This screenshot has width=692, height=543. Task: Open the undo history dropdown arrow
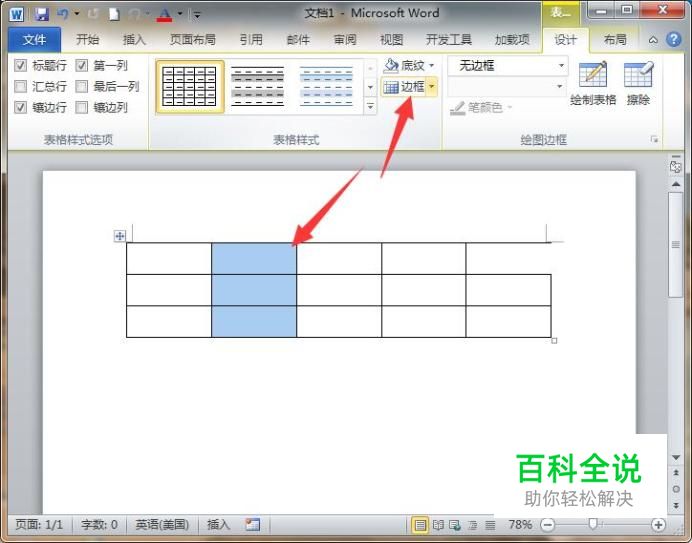77,14
